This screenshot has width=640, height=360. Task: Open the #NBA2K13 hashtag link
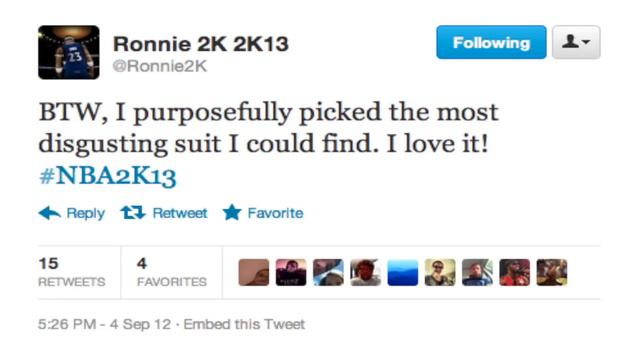tap(108, 176)
